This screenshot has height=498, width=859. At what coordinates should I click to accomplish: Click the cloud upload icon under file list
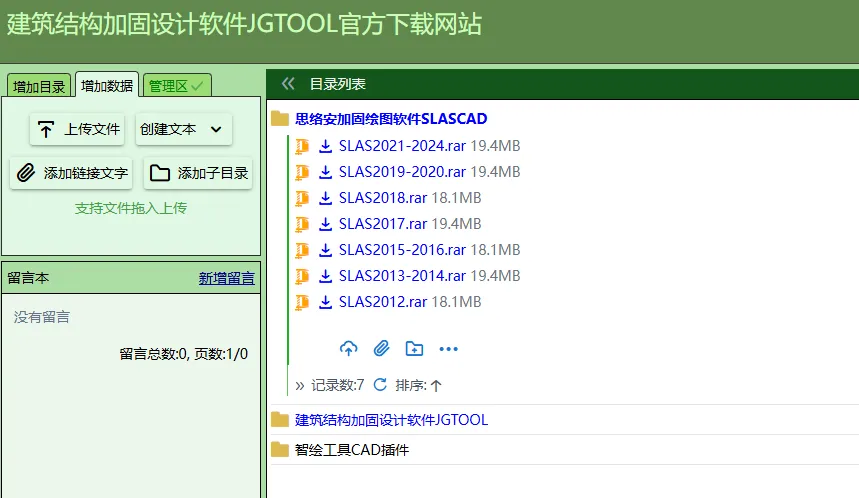[x=348, y=348]
